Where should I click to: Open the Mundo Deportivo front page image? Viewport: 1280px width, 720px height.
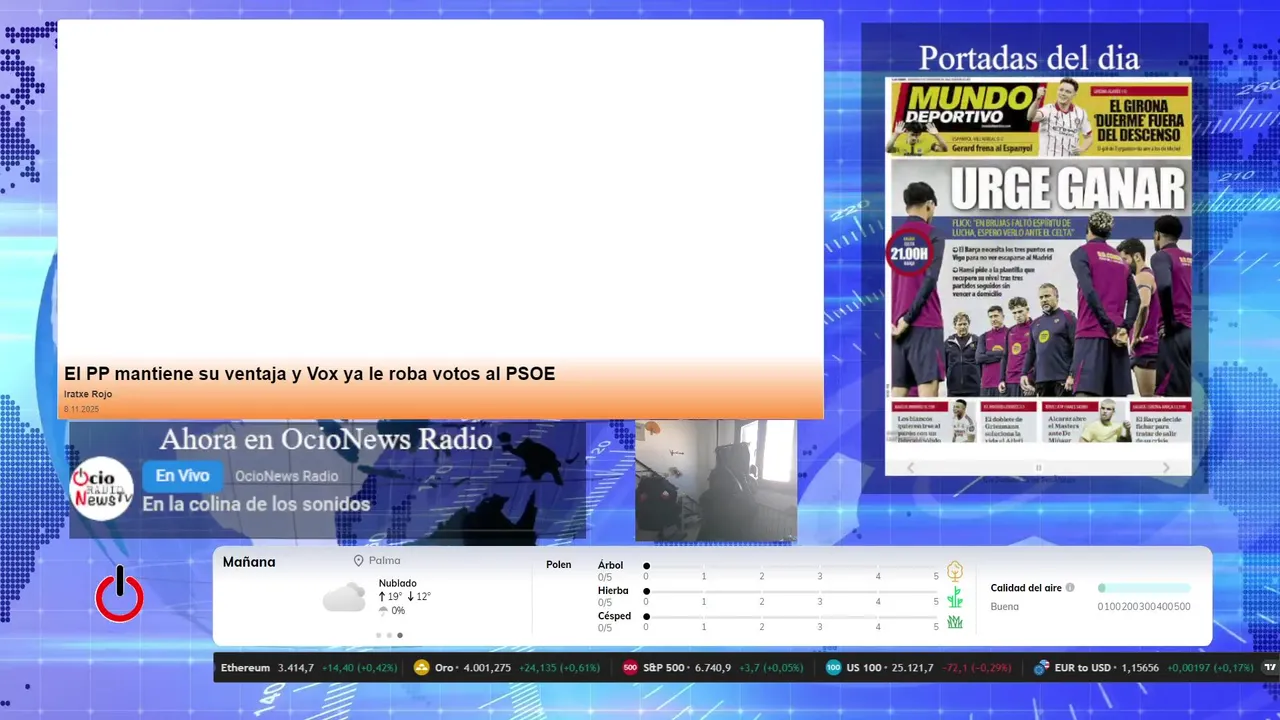pos(1038,260)
